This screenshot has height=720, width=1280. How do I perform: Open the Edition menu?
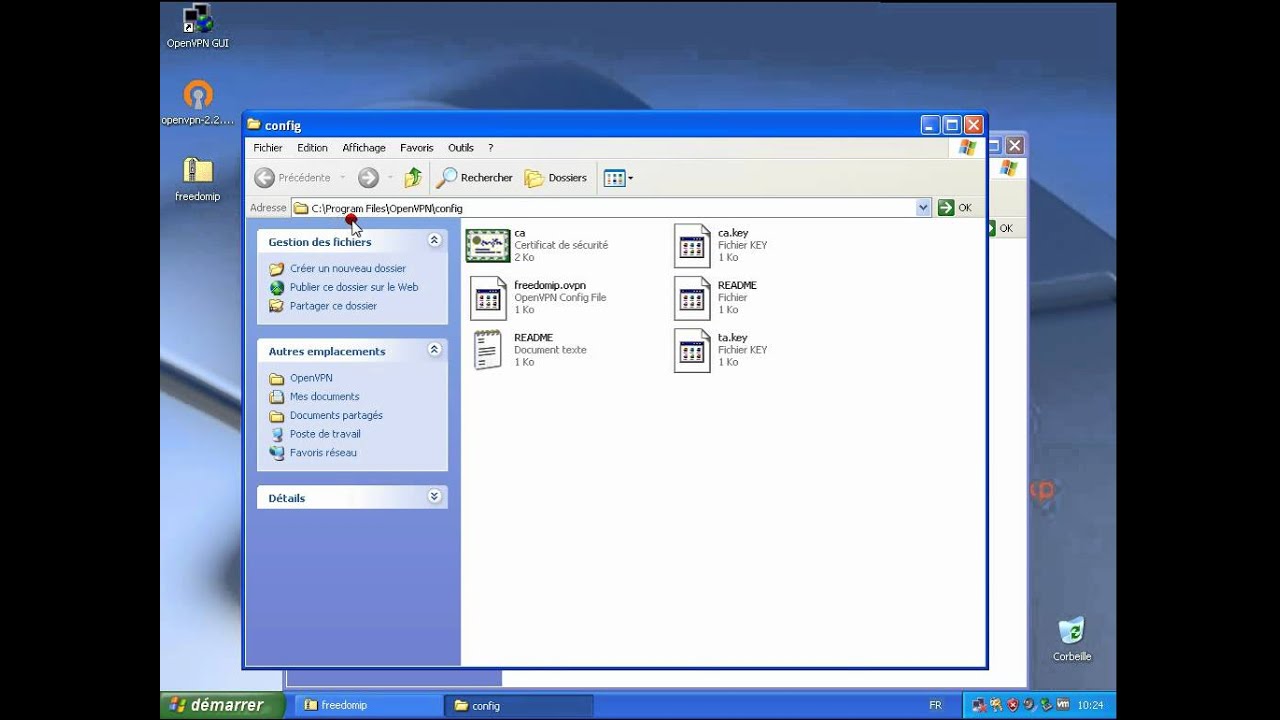312,148
